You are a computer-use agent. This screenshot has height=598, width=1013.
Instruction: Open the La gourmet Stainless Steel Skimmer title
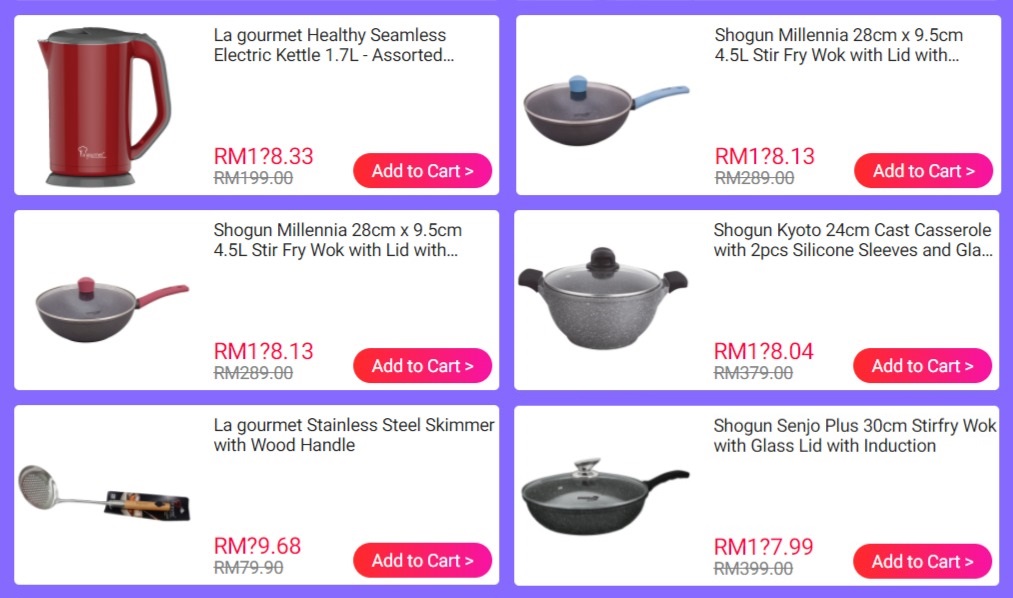tap(354, 435)
